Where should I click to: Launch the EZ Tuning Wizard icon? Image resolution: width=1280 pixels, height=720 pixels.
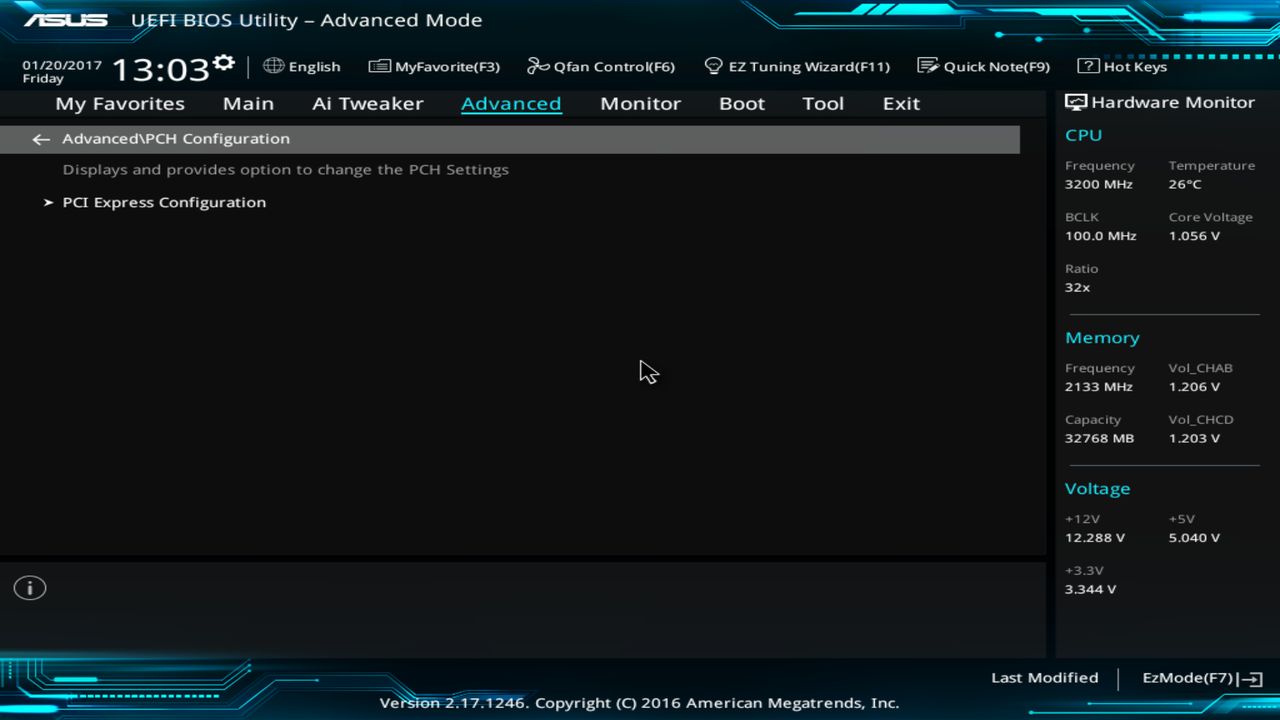pyautogui.click(x=713, y=66)
